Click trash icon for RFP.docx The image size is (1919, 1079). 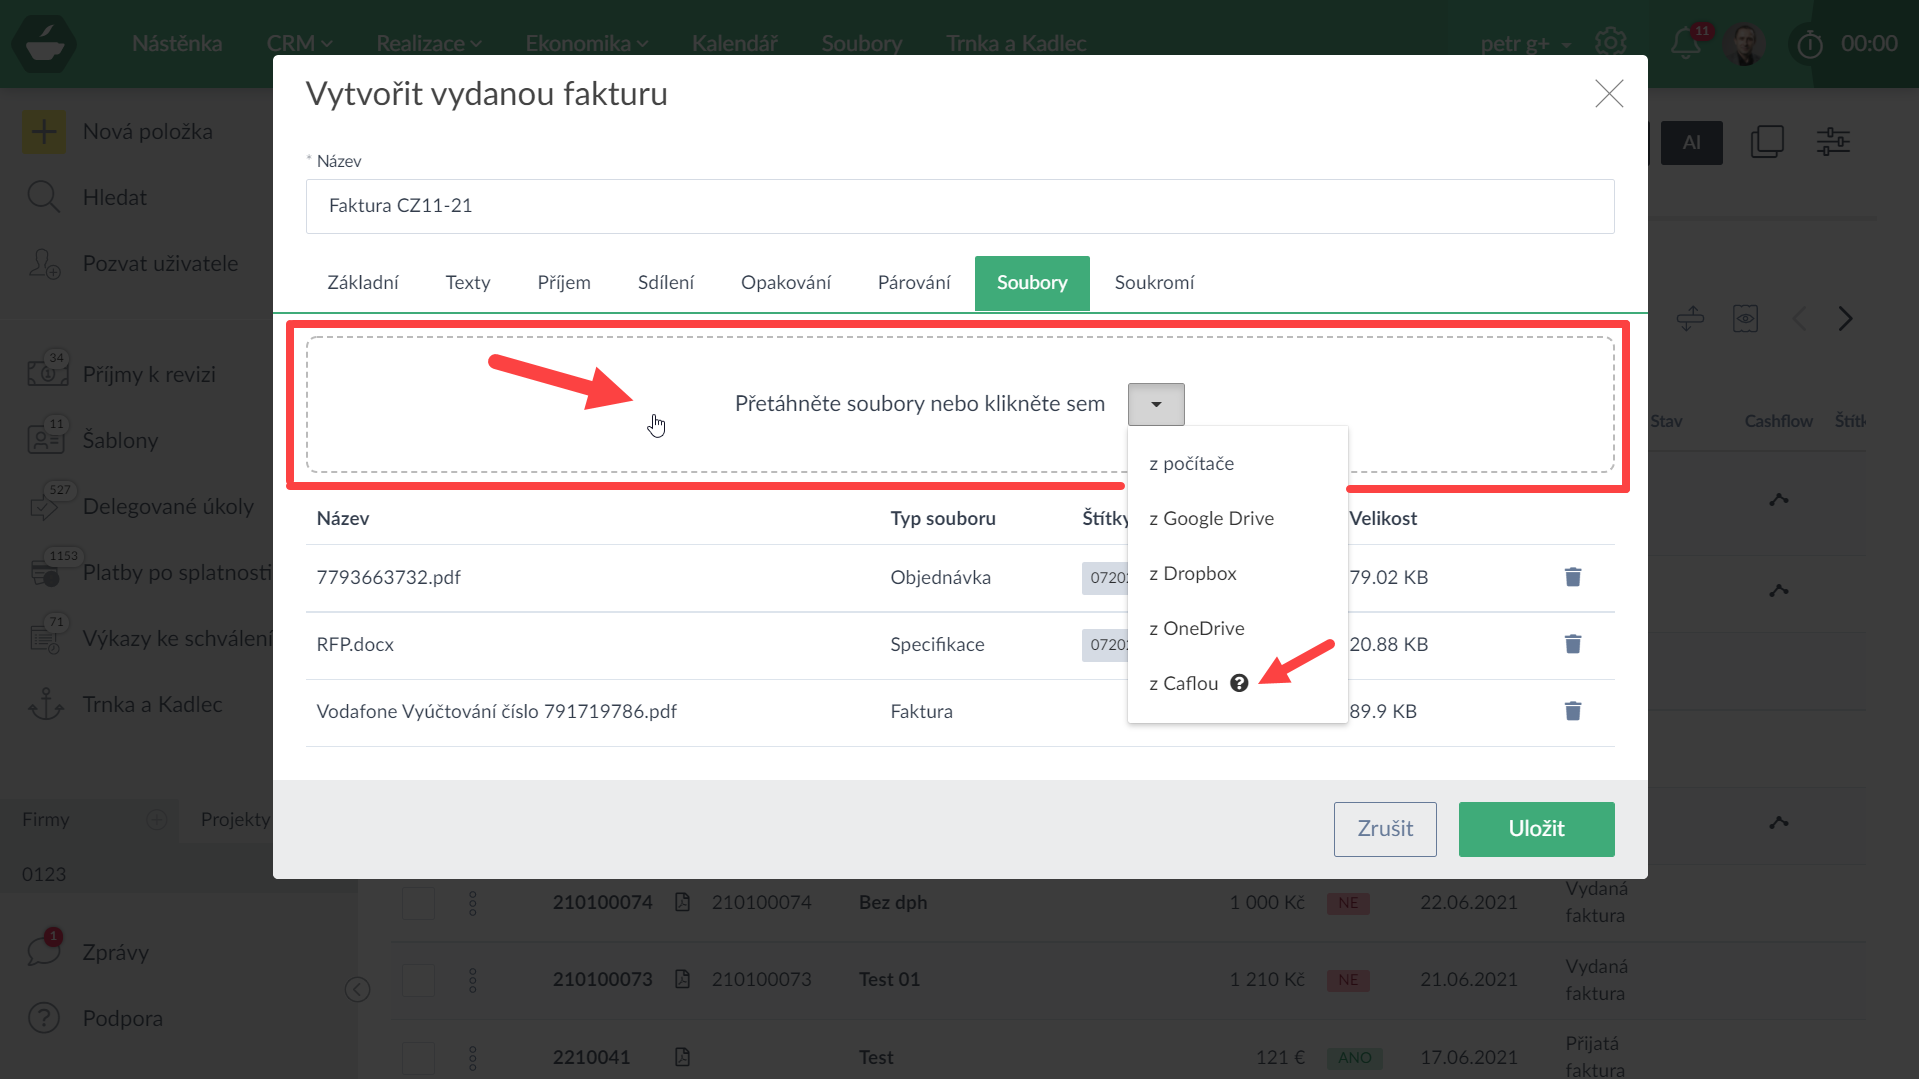pos(1572,644)
